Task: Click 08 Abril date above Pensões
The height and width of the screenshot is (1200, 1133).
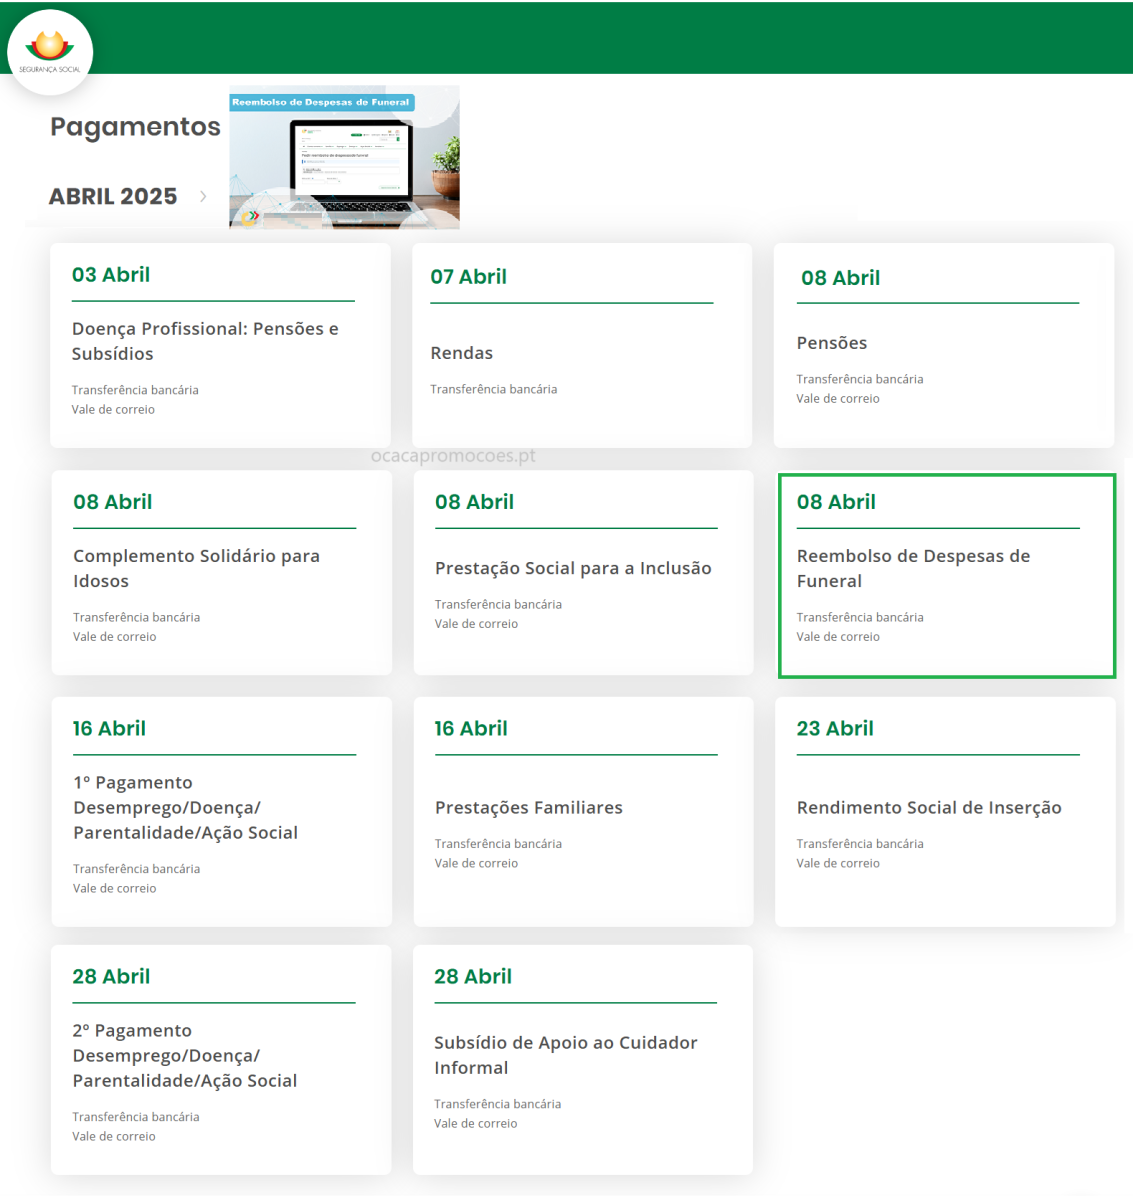Action: pyautogui.click(x=840, y=278)
